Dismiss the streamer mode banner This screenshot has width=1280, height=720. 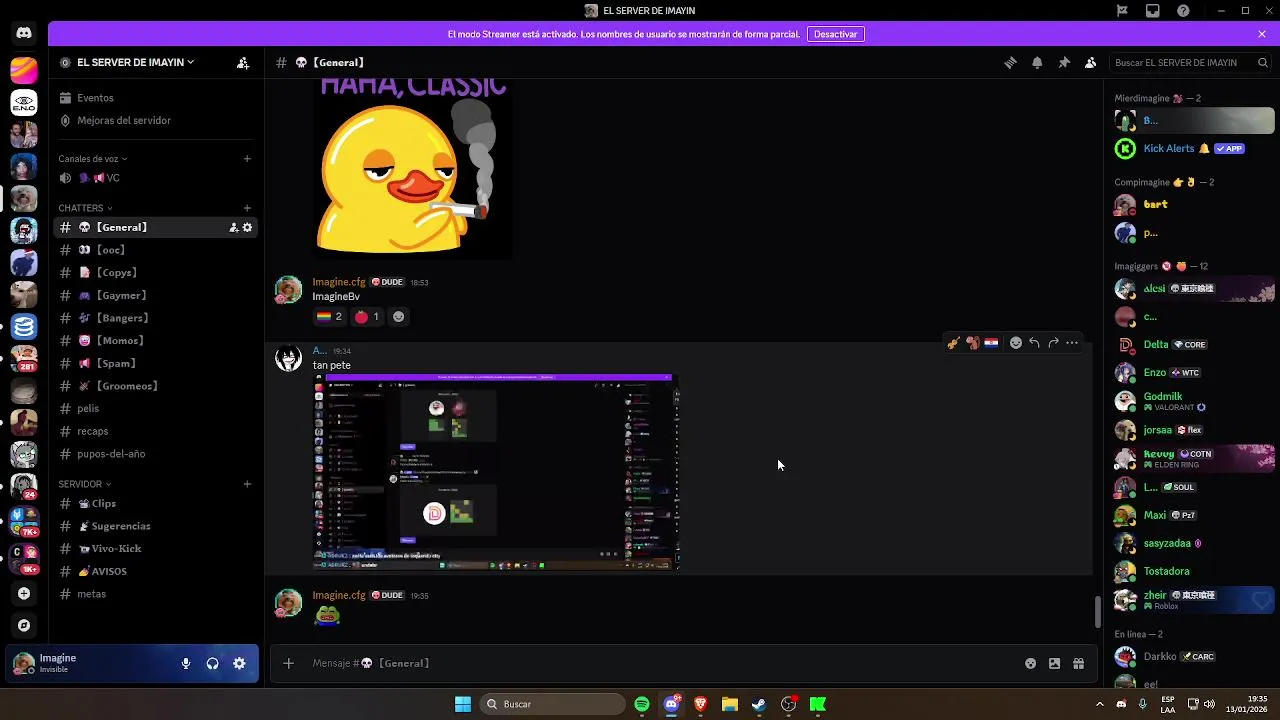[x=1262, y=34]
